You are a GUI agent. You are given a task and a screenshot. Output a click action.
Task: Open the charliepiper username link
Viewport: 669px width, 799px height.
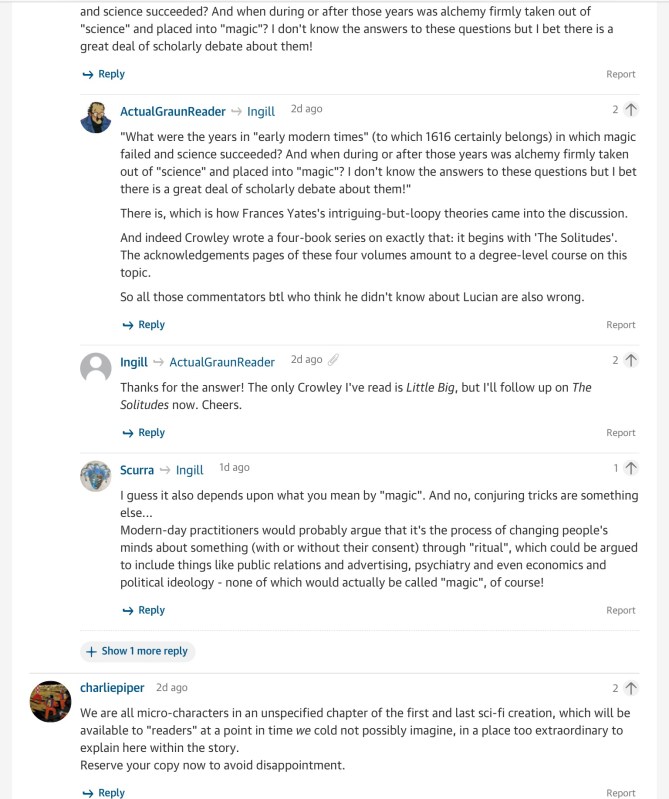tap(112, 688)
